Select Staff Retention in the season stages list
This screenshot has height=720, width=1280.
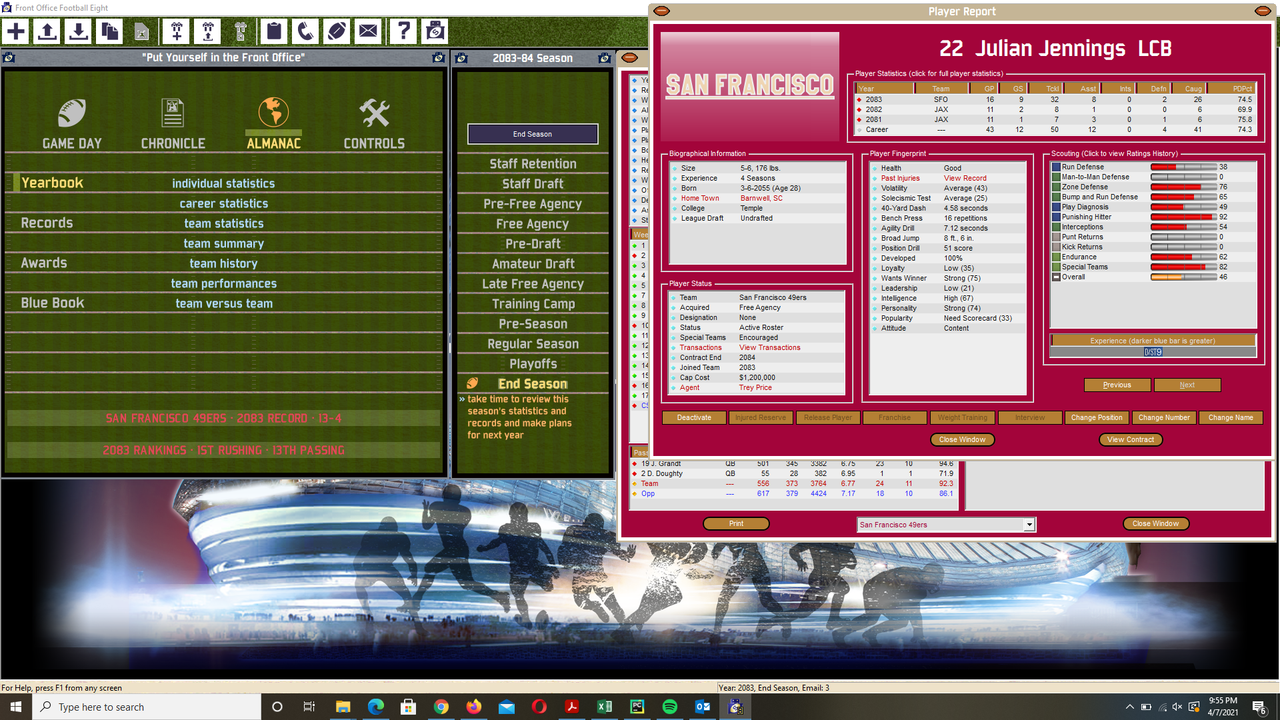[x=533, y=164]
